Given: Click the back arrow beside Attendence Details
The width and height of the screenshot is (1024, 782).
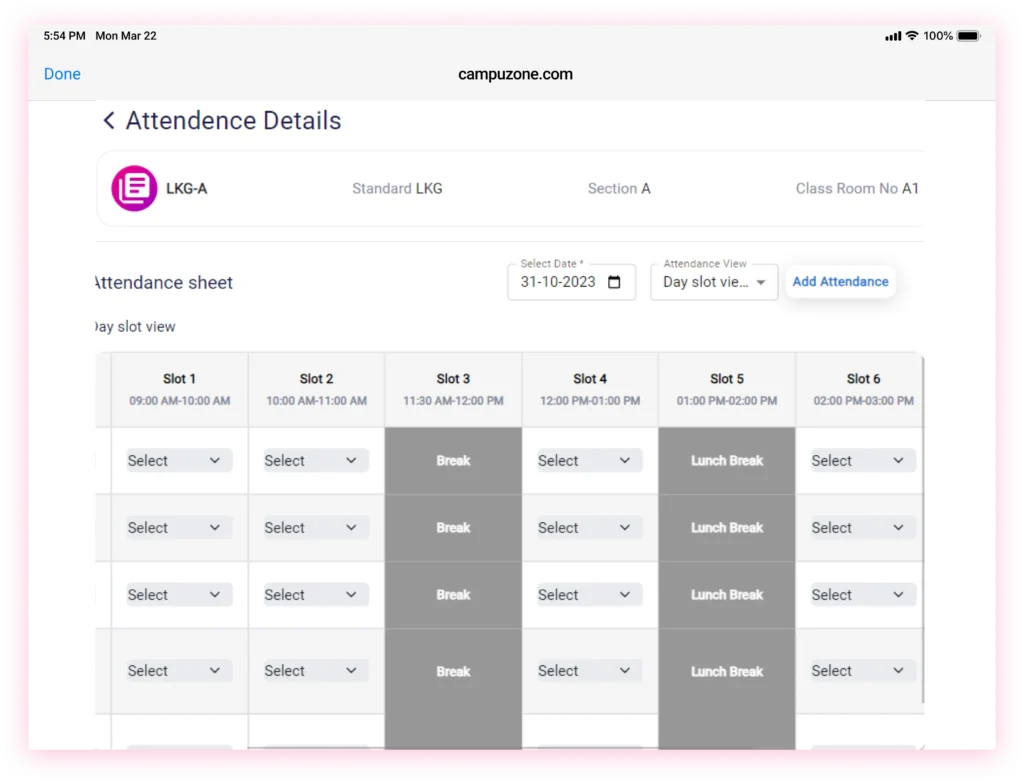Looking at the screenshot, I should (x=109, y=121).
